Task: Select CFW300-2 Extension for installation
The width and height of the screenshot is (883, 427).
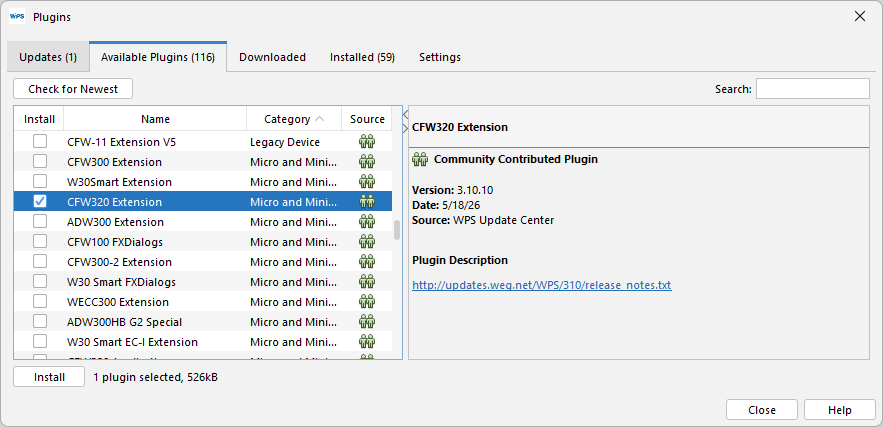Action: (40, 261)
